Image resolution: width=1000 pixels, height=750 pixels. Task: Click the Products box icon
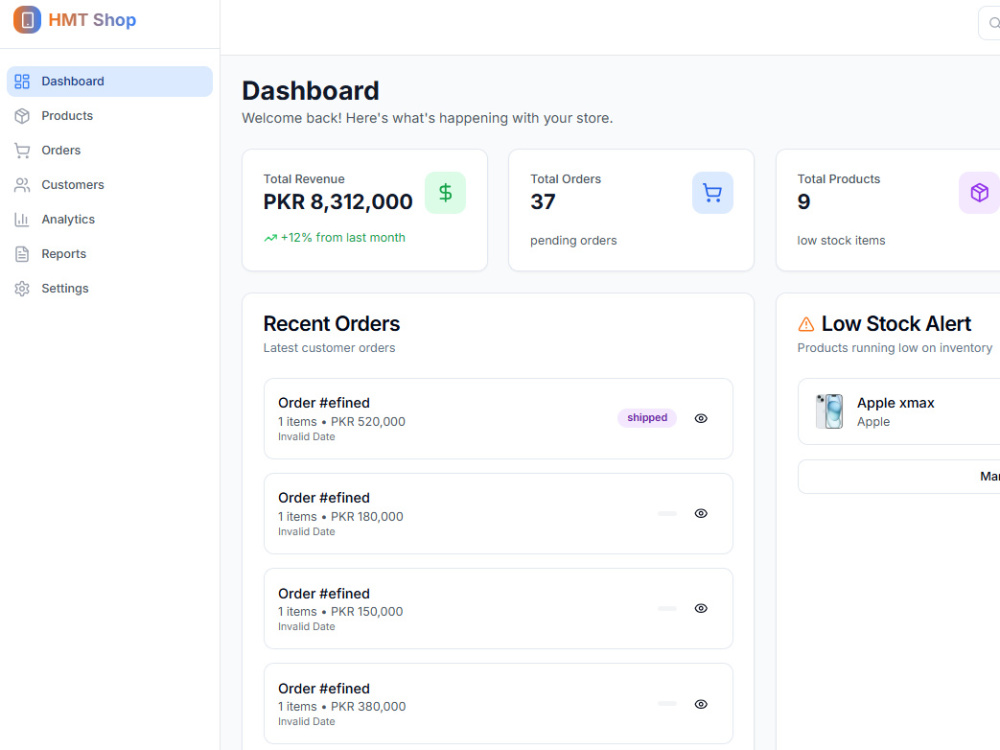click(x=22, y=116)
